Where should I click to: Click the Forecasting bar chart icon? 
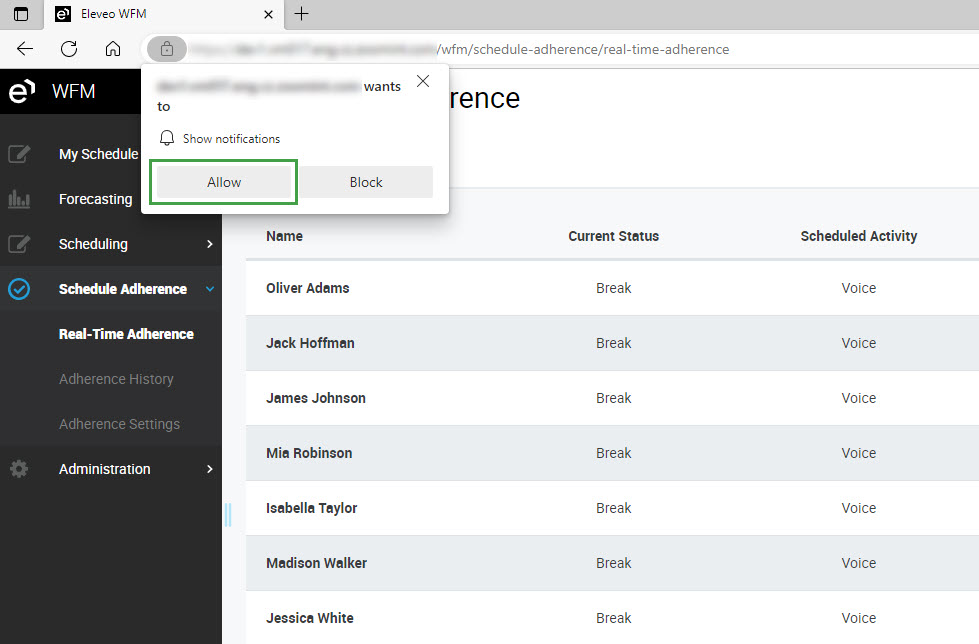pos(19,199)
